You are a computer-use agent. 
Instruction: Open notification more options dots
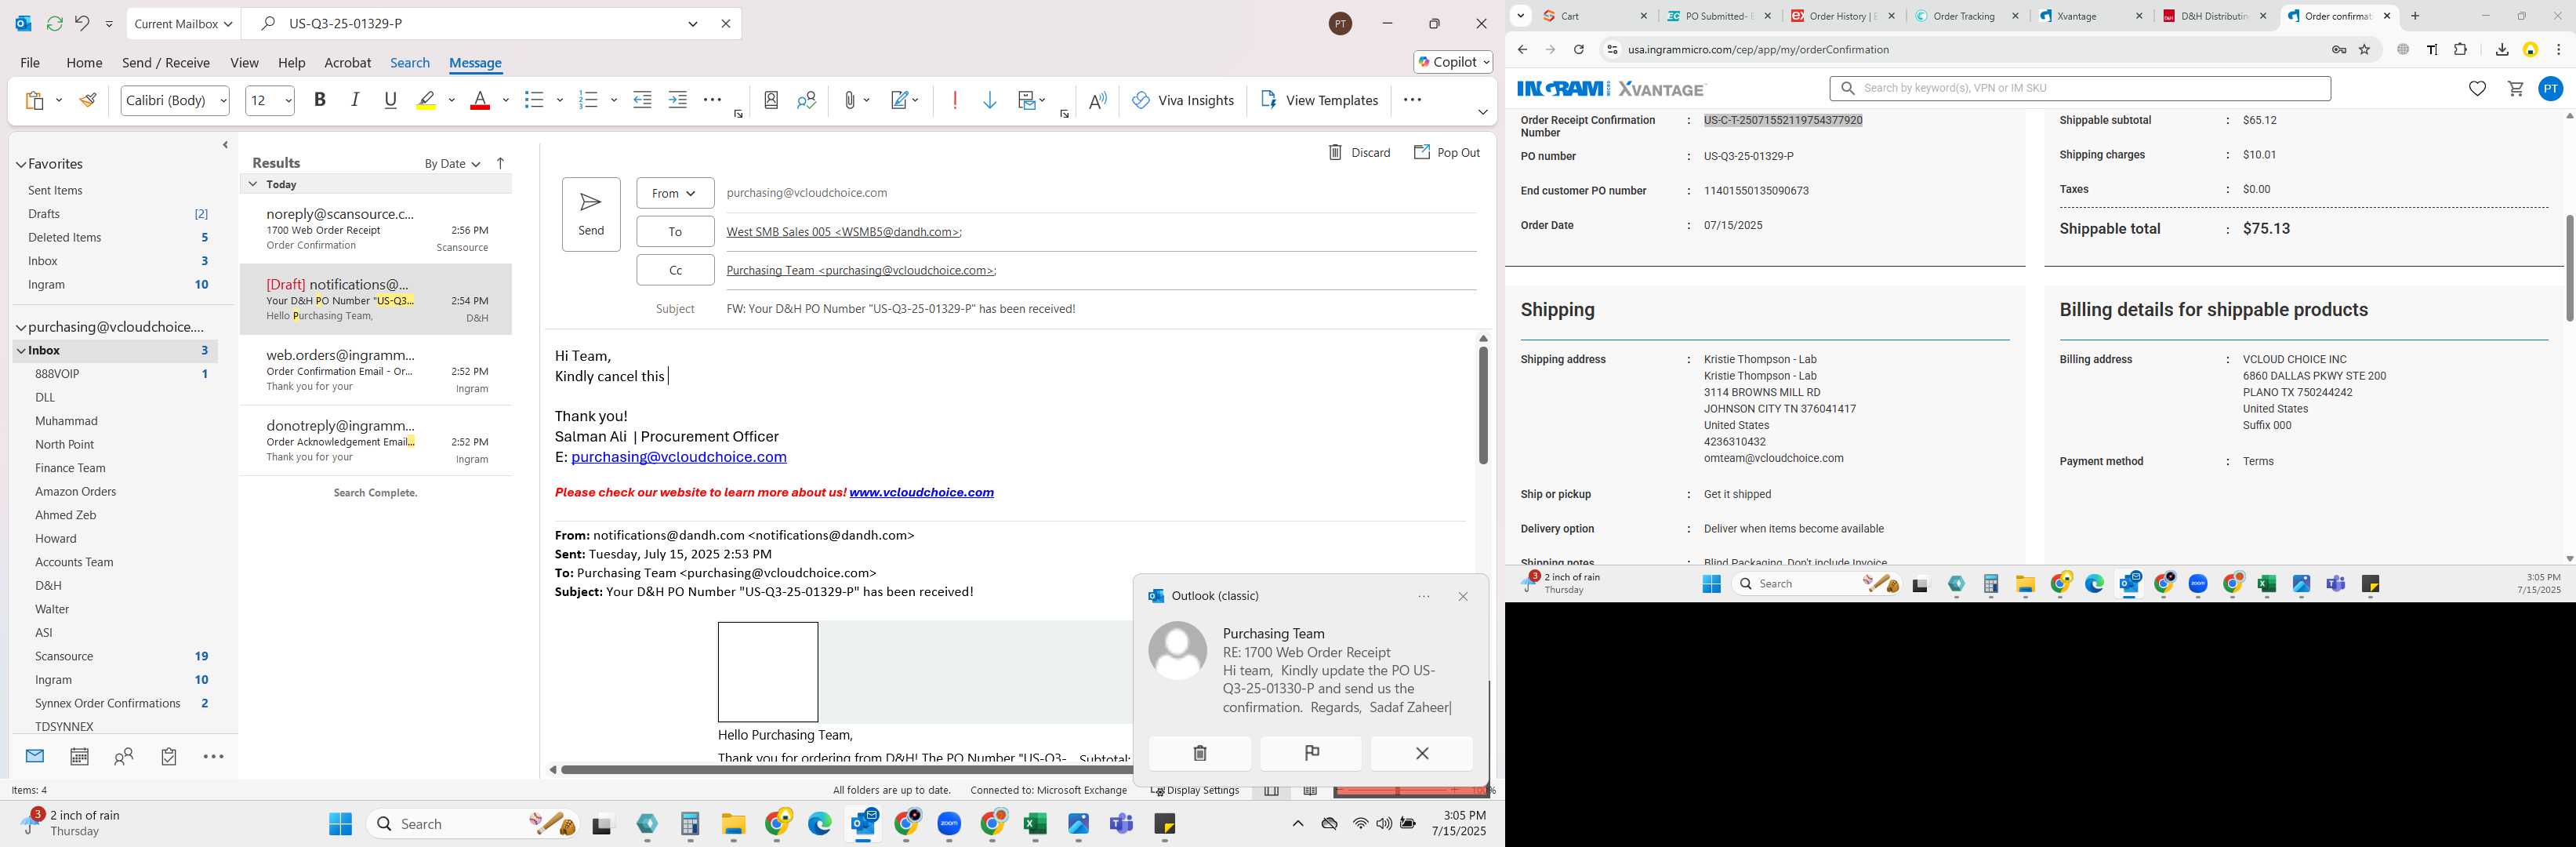[x=1424, y=596]
